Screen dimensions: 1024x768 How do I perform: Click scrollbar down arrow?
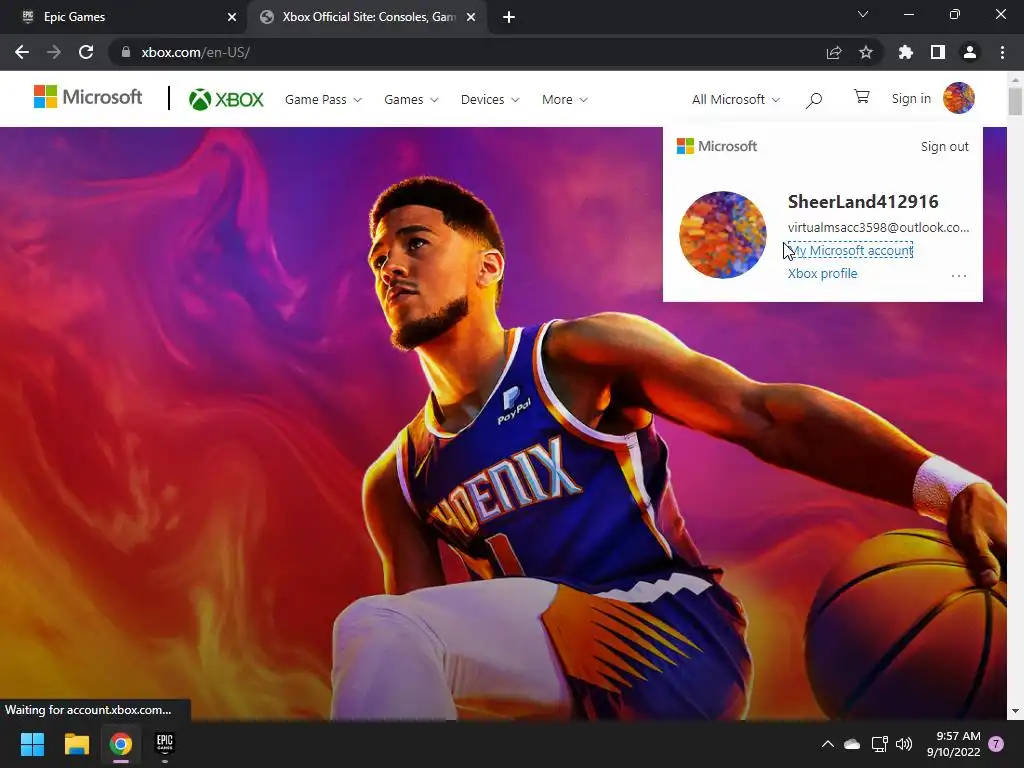pos(1015,711)
